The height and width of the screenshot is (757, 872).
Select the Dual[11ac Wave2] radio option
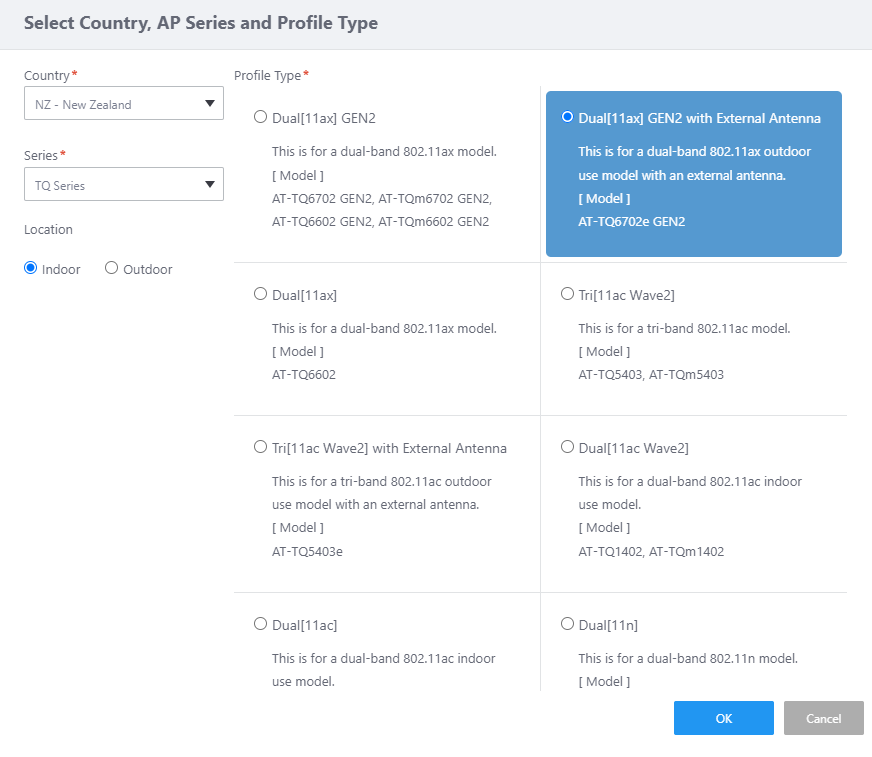click(568, 447)
